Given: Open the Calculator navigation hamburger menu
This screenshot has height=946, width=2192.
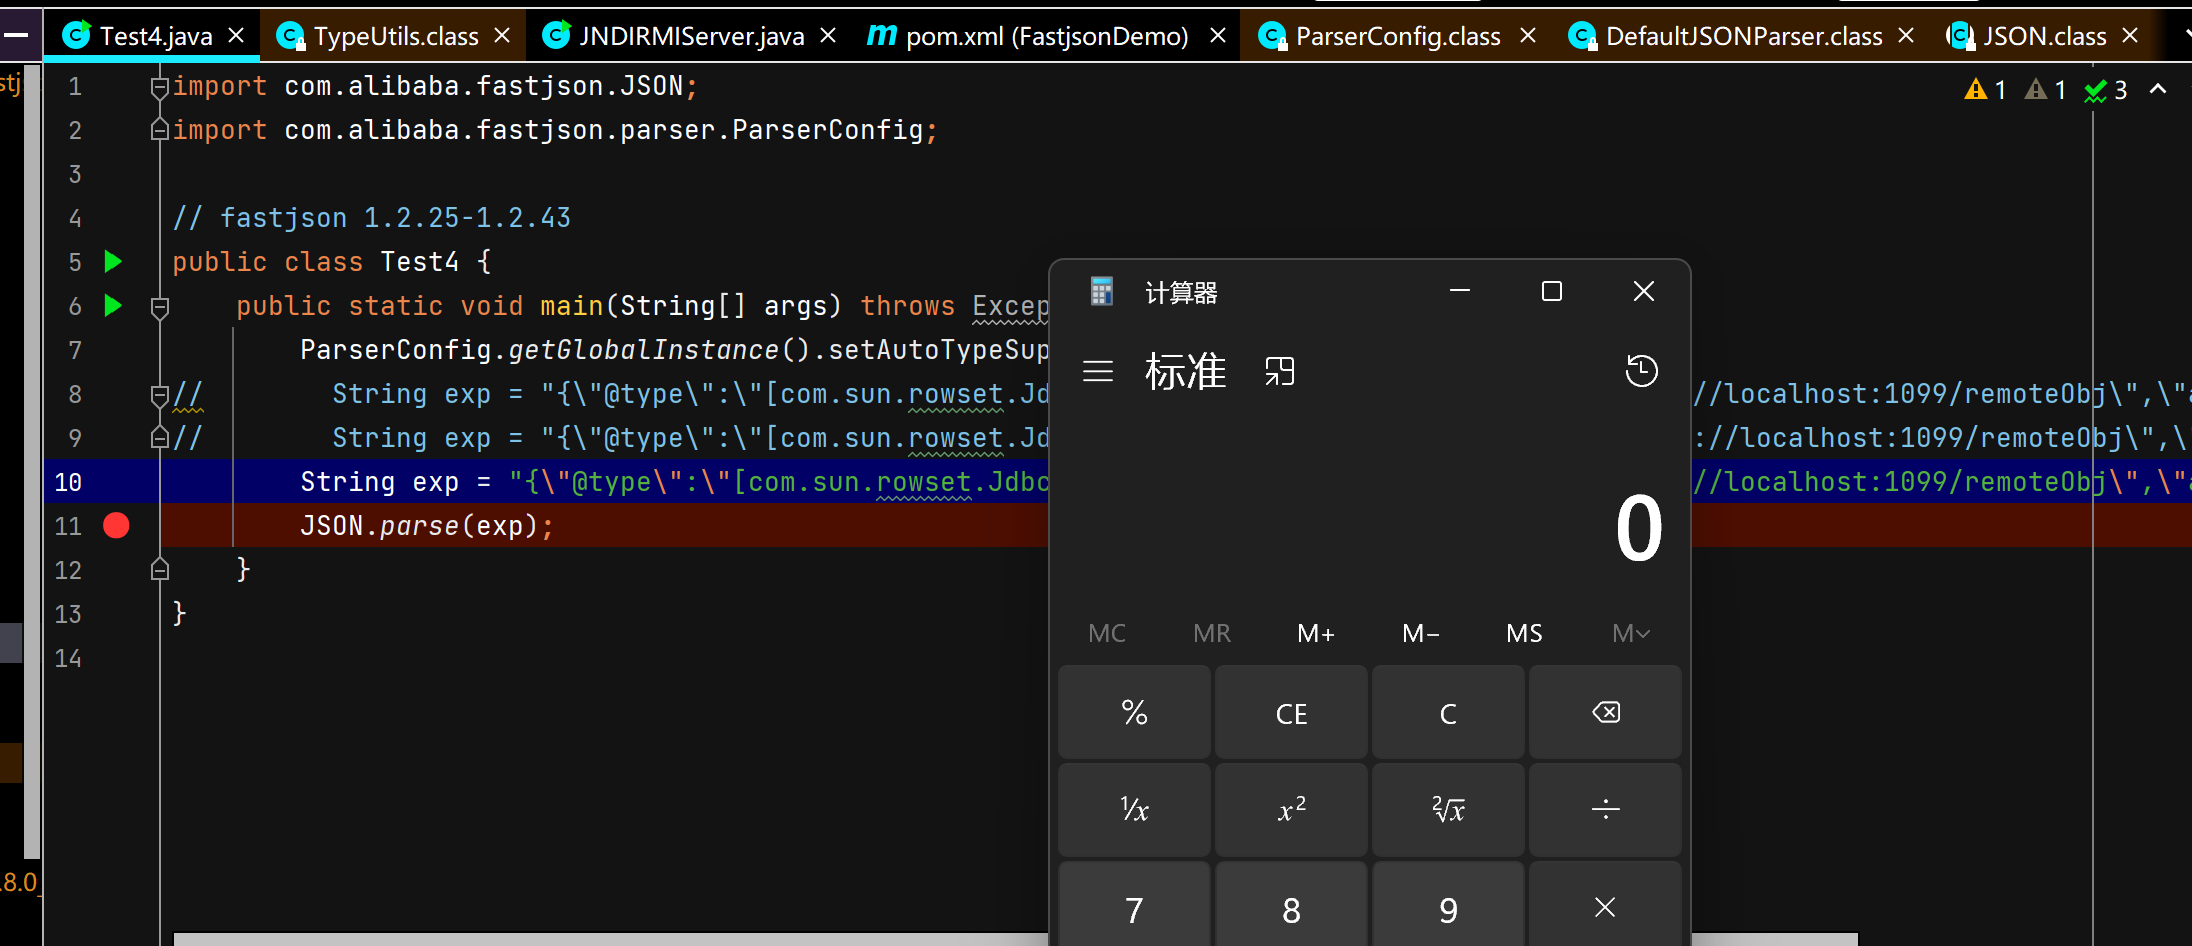Looking at the screenshot, I should click(1098, 372).
